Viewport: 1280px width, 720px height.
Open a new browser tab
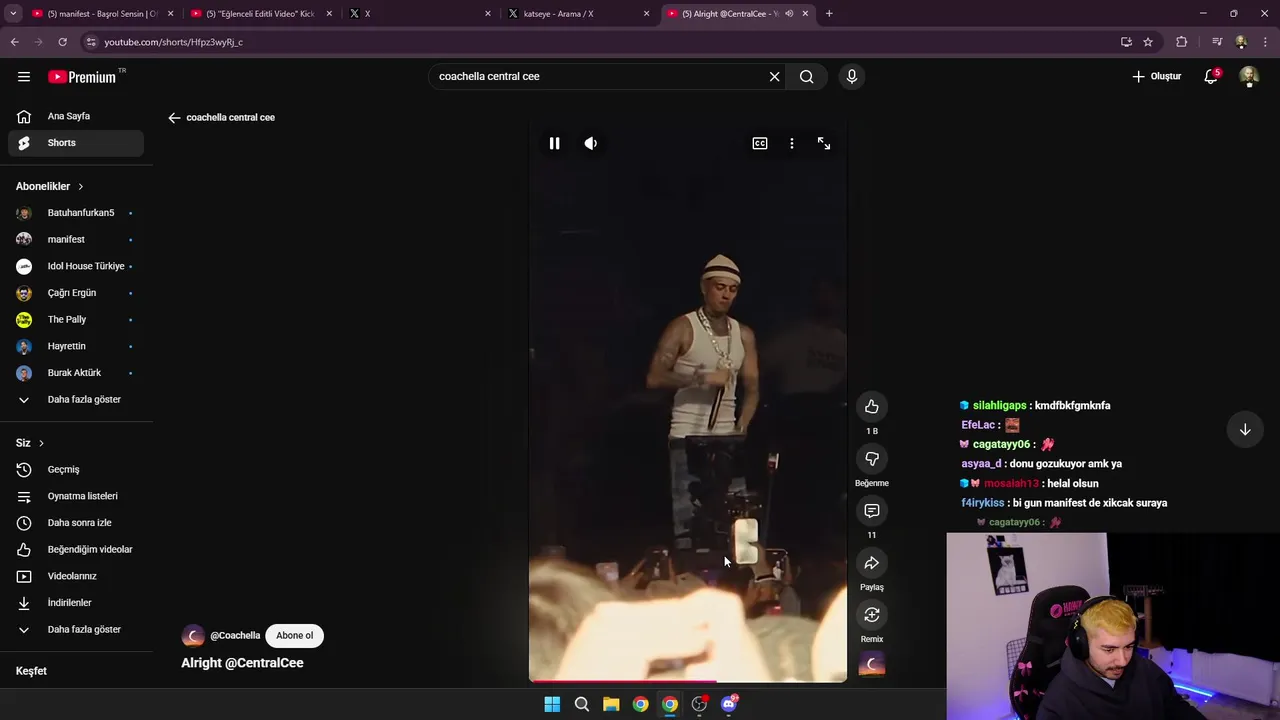829,14
